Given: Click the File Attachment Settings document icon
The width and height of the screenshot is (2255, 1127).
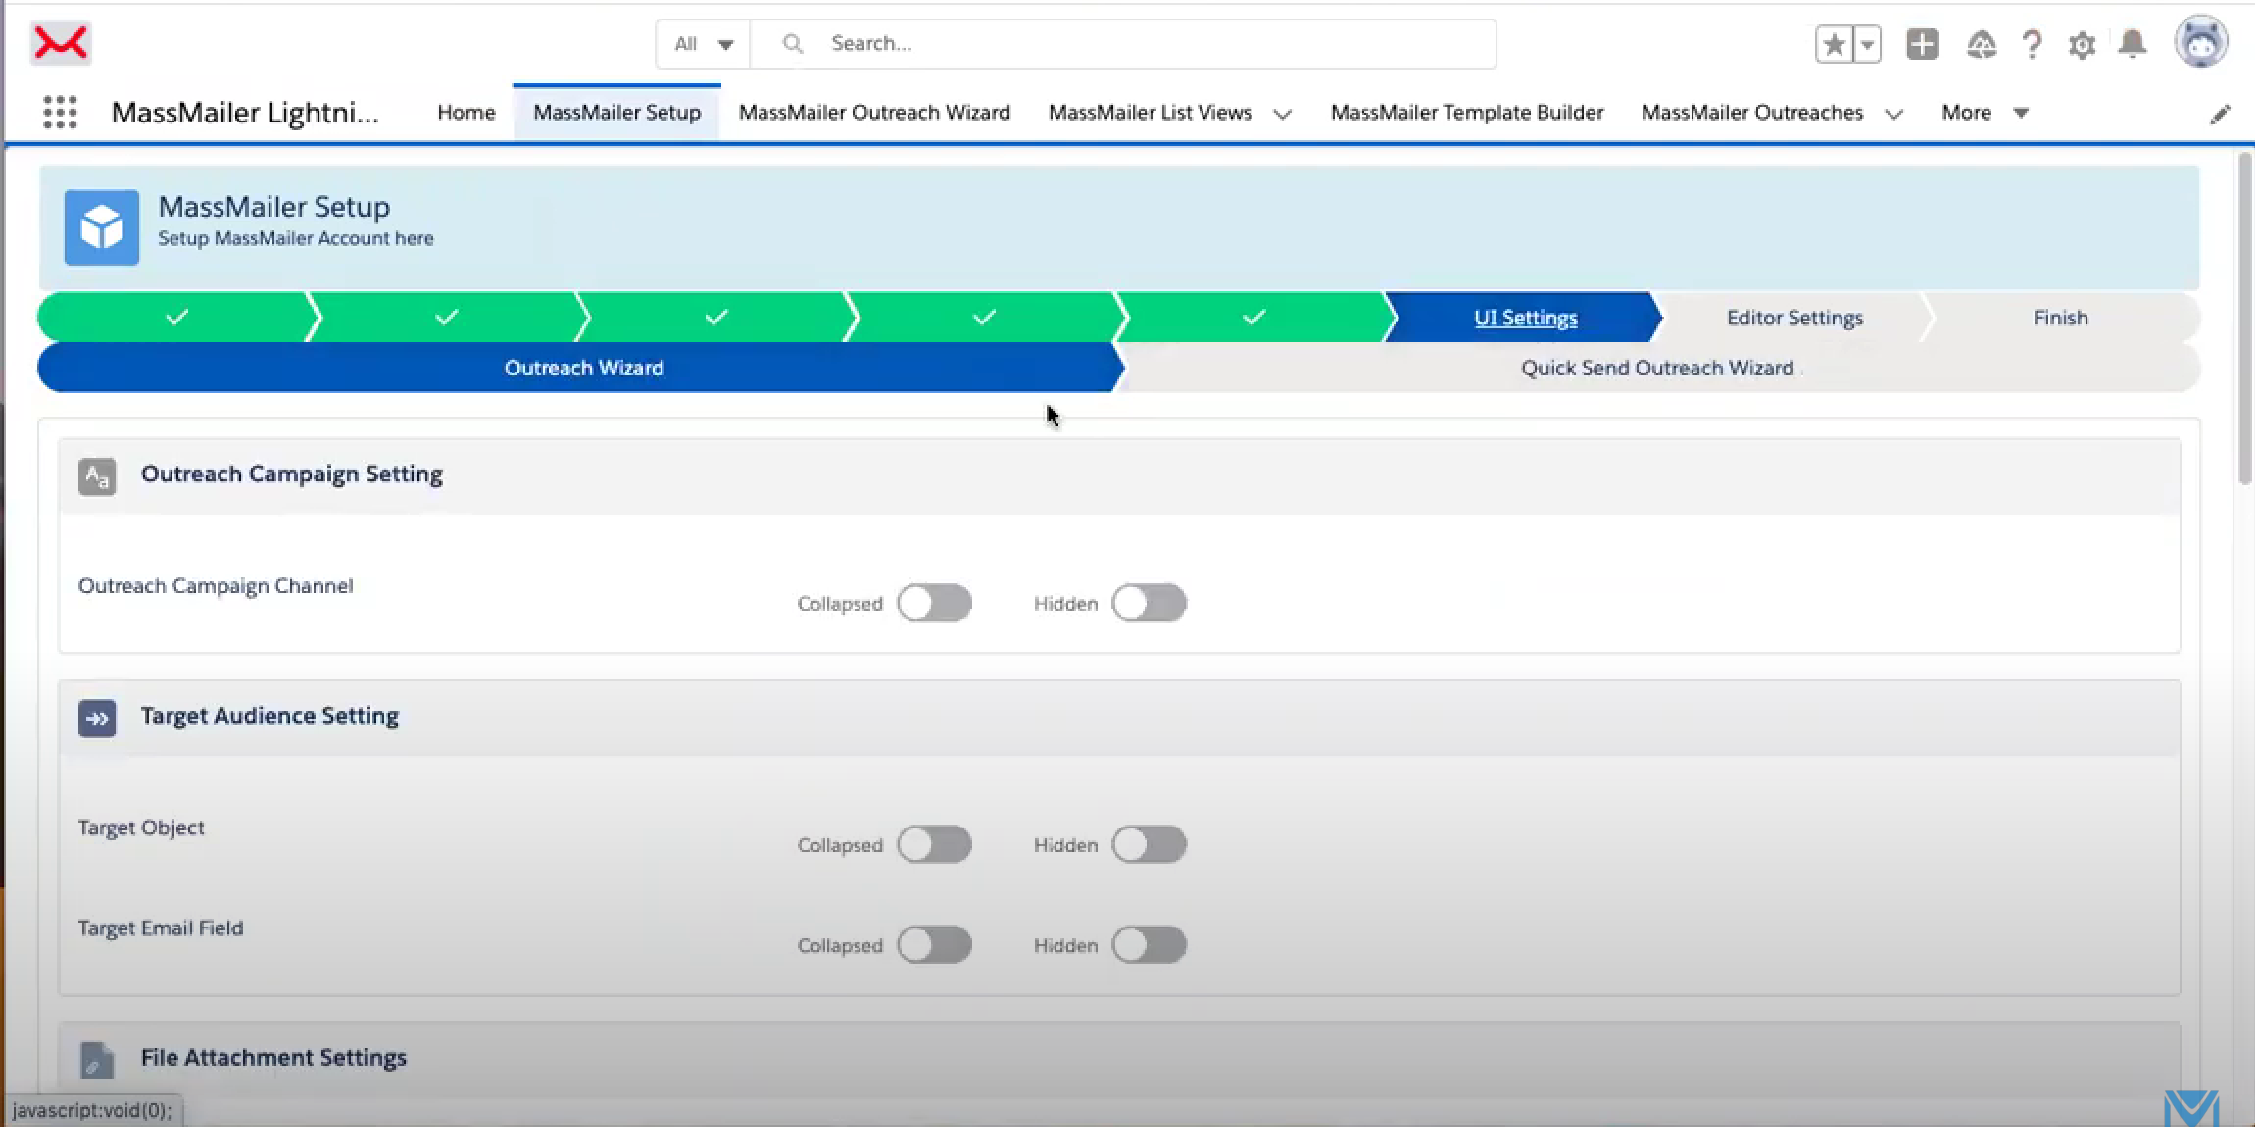Looking at the screenshot, I should coord(97,1060).
